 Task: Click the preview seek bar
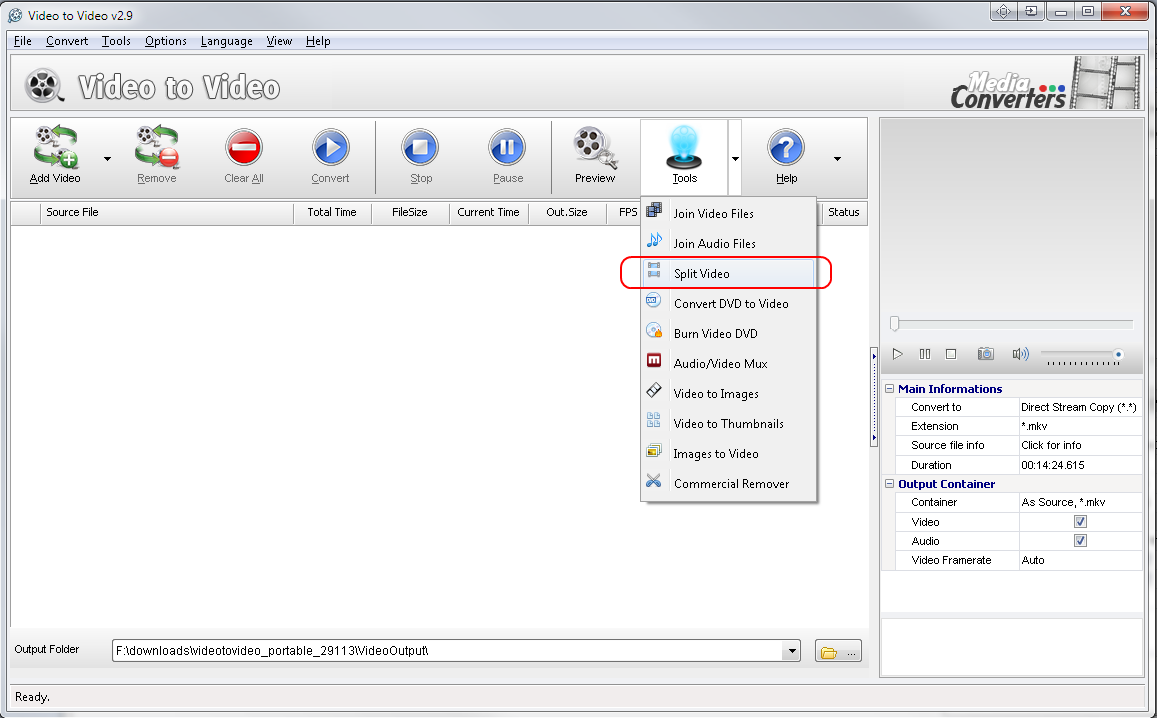tap(1012, 324)
